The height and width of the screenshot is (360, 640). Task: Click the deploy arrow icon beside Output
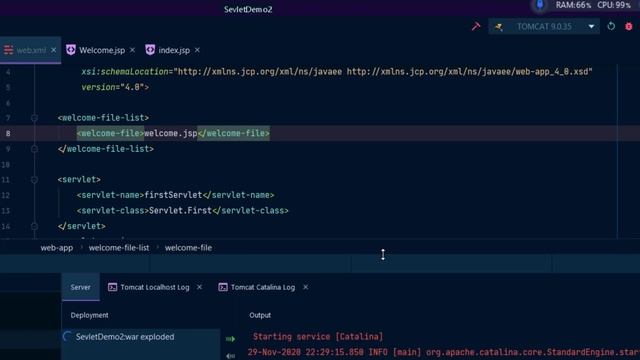click(x=231, y=339)
